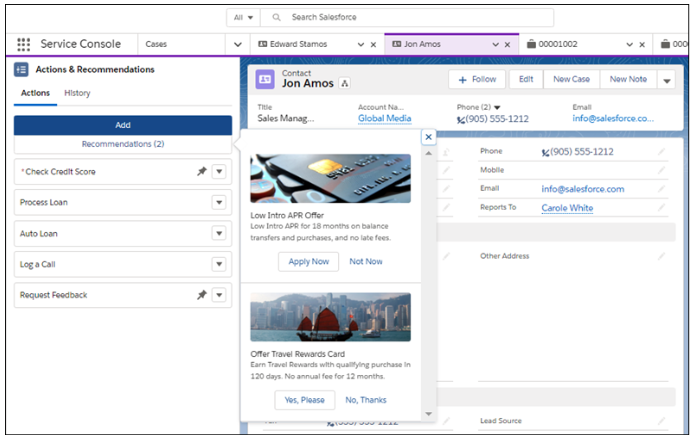Click No, Thanks on Travel Rewards Card

point(366,400)
